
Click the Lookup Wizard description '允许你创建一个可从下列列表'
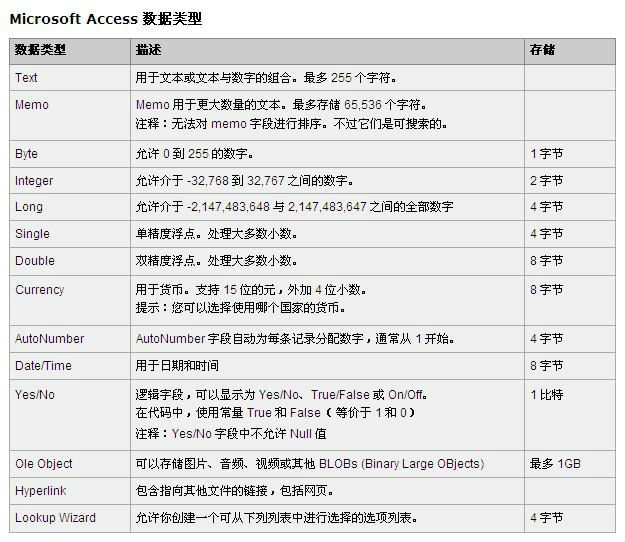(276, 518)
